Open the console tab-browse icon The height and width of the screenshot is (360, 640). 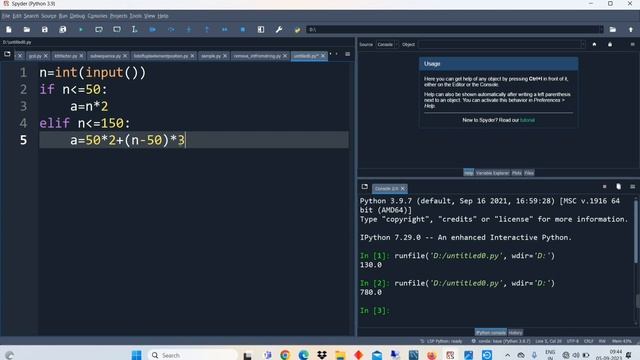click(364, 187)
